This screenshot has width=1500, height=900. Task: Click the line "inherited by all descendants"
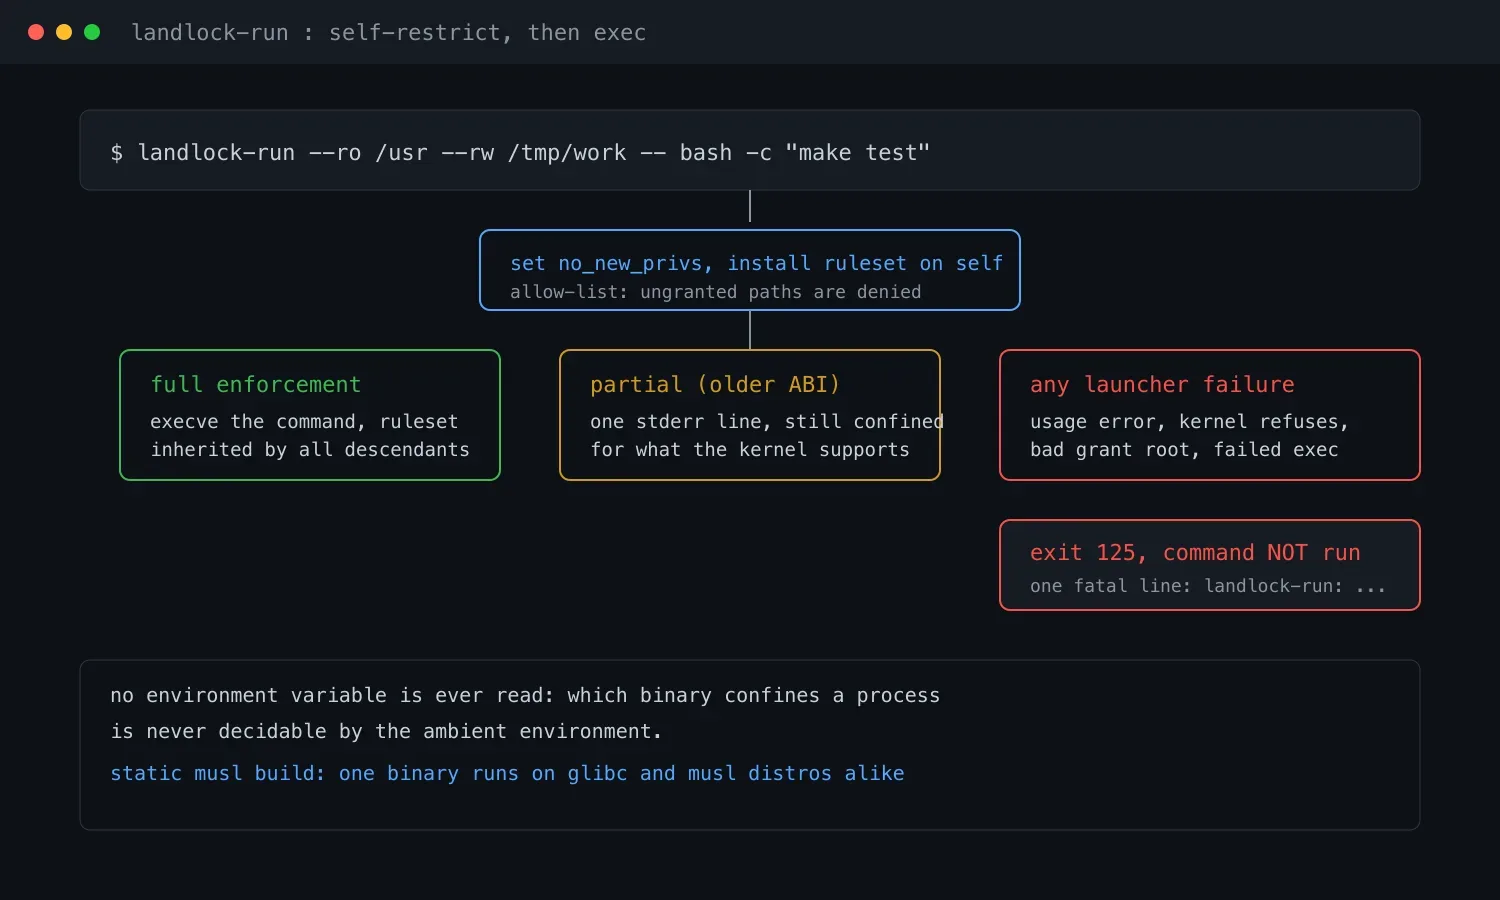[x=310, y=450]
